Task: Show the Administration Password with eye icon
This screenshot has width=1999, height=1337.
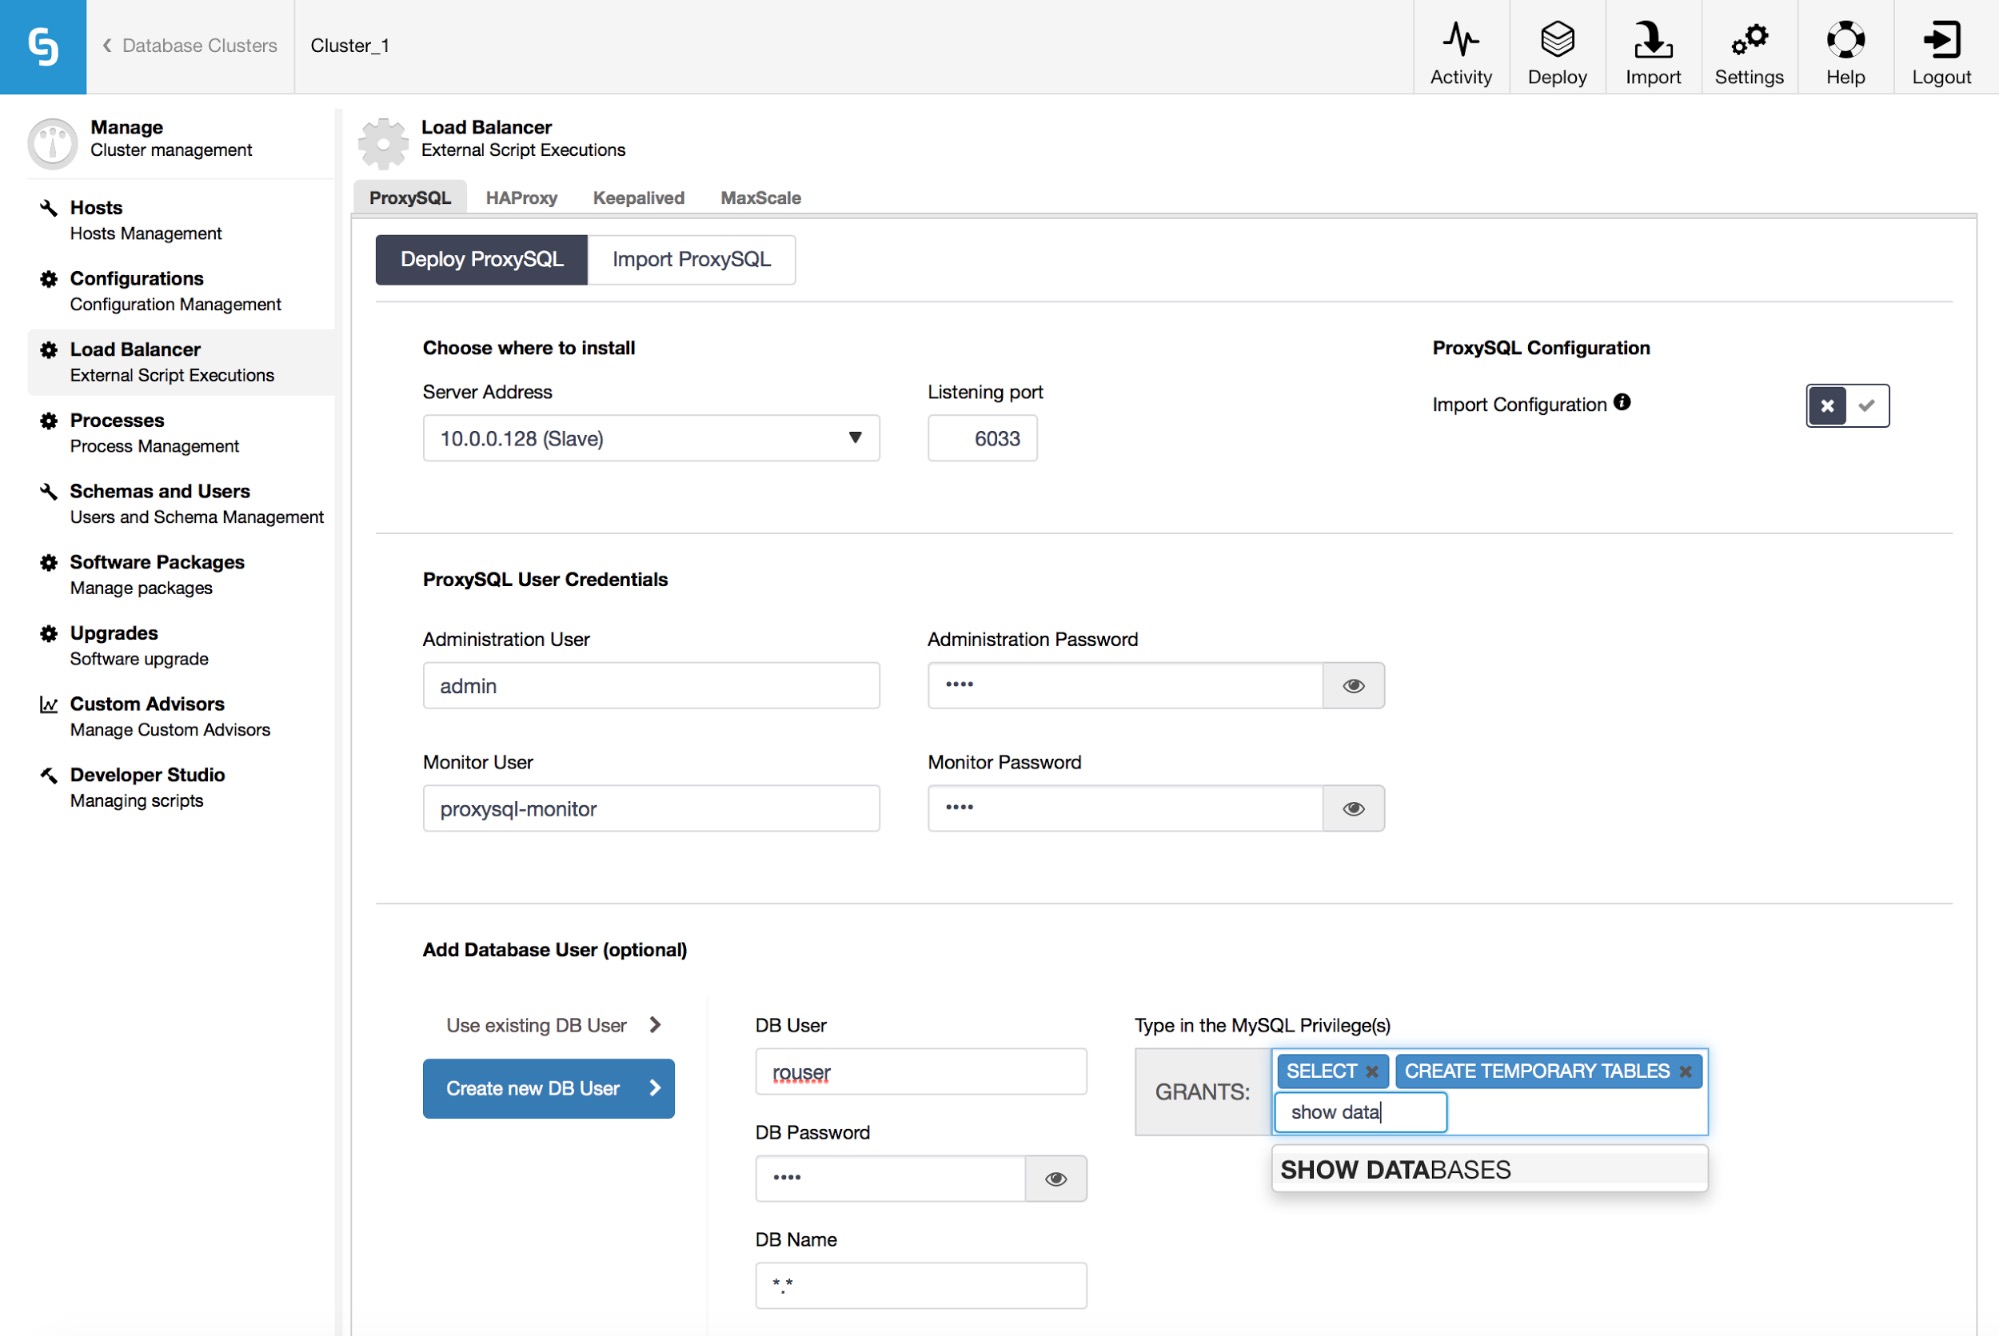Action: click(1353, 686)
